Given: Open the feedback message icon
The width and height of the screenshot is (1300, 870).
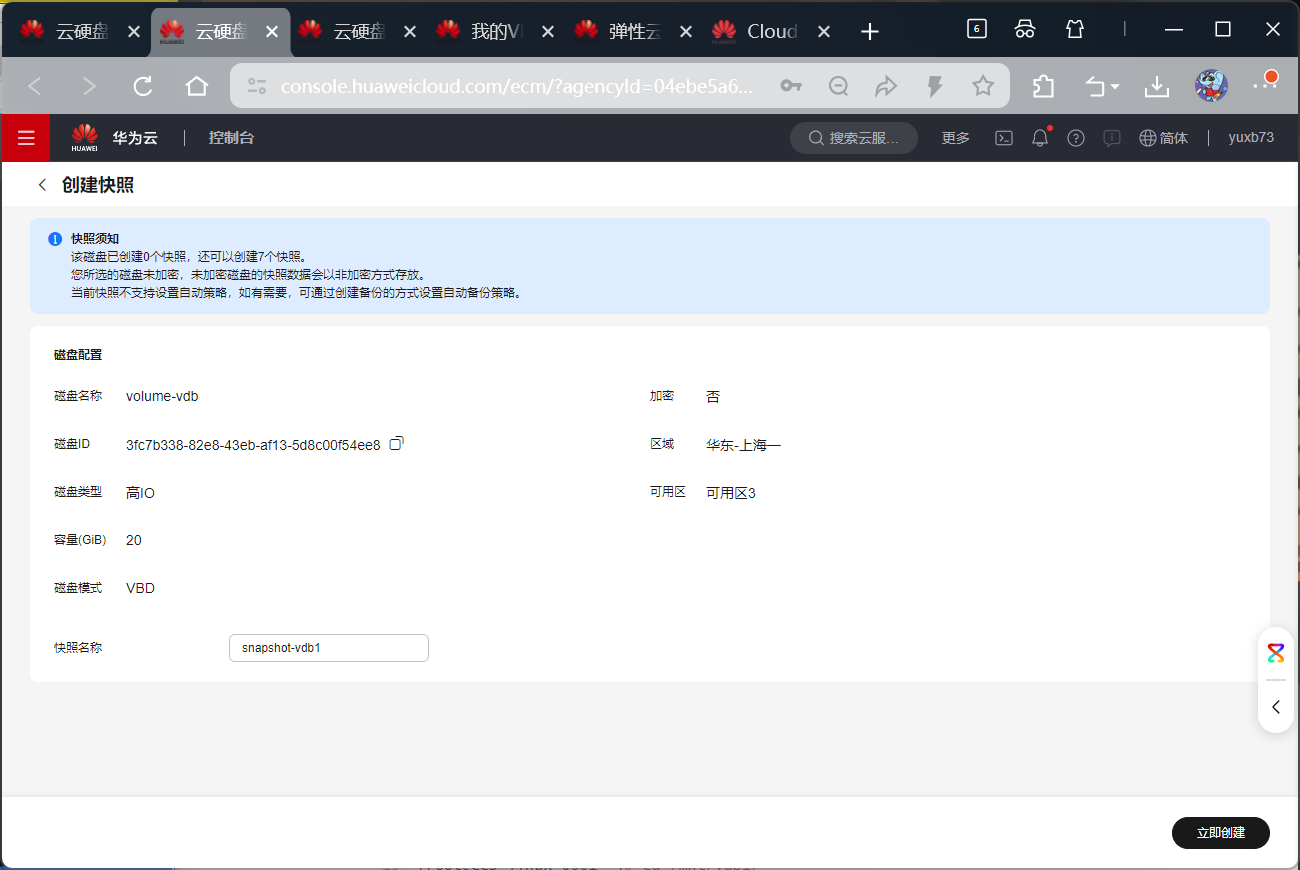Looking at the screenshot, I should [1112, 138].
